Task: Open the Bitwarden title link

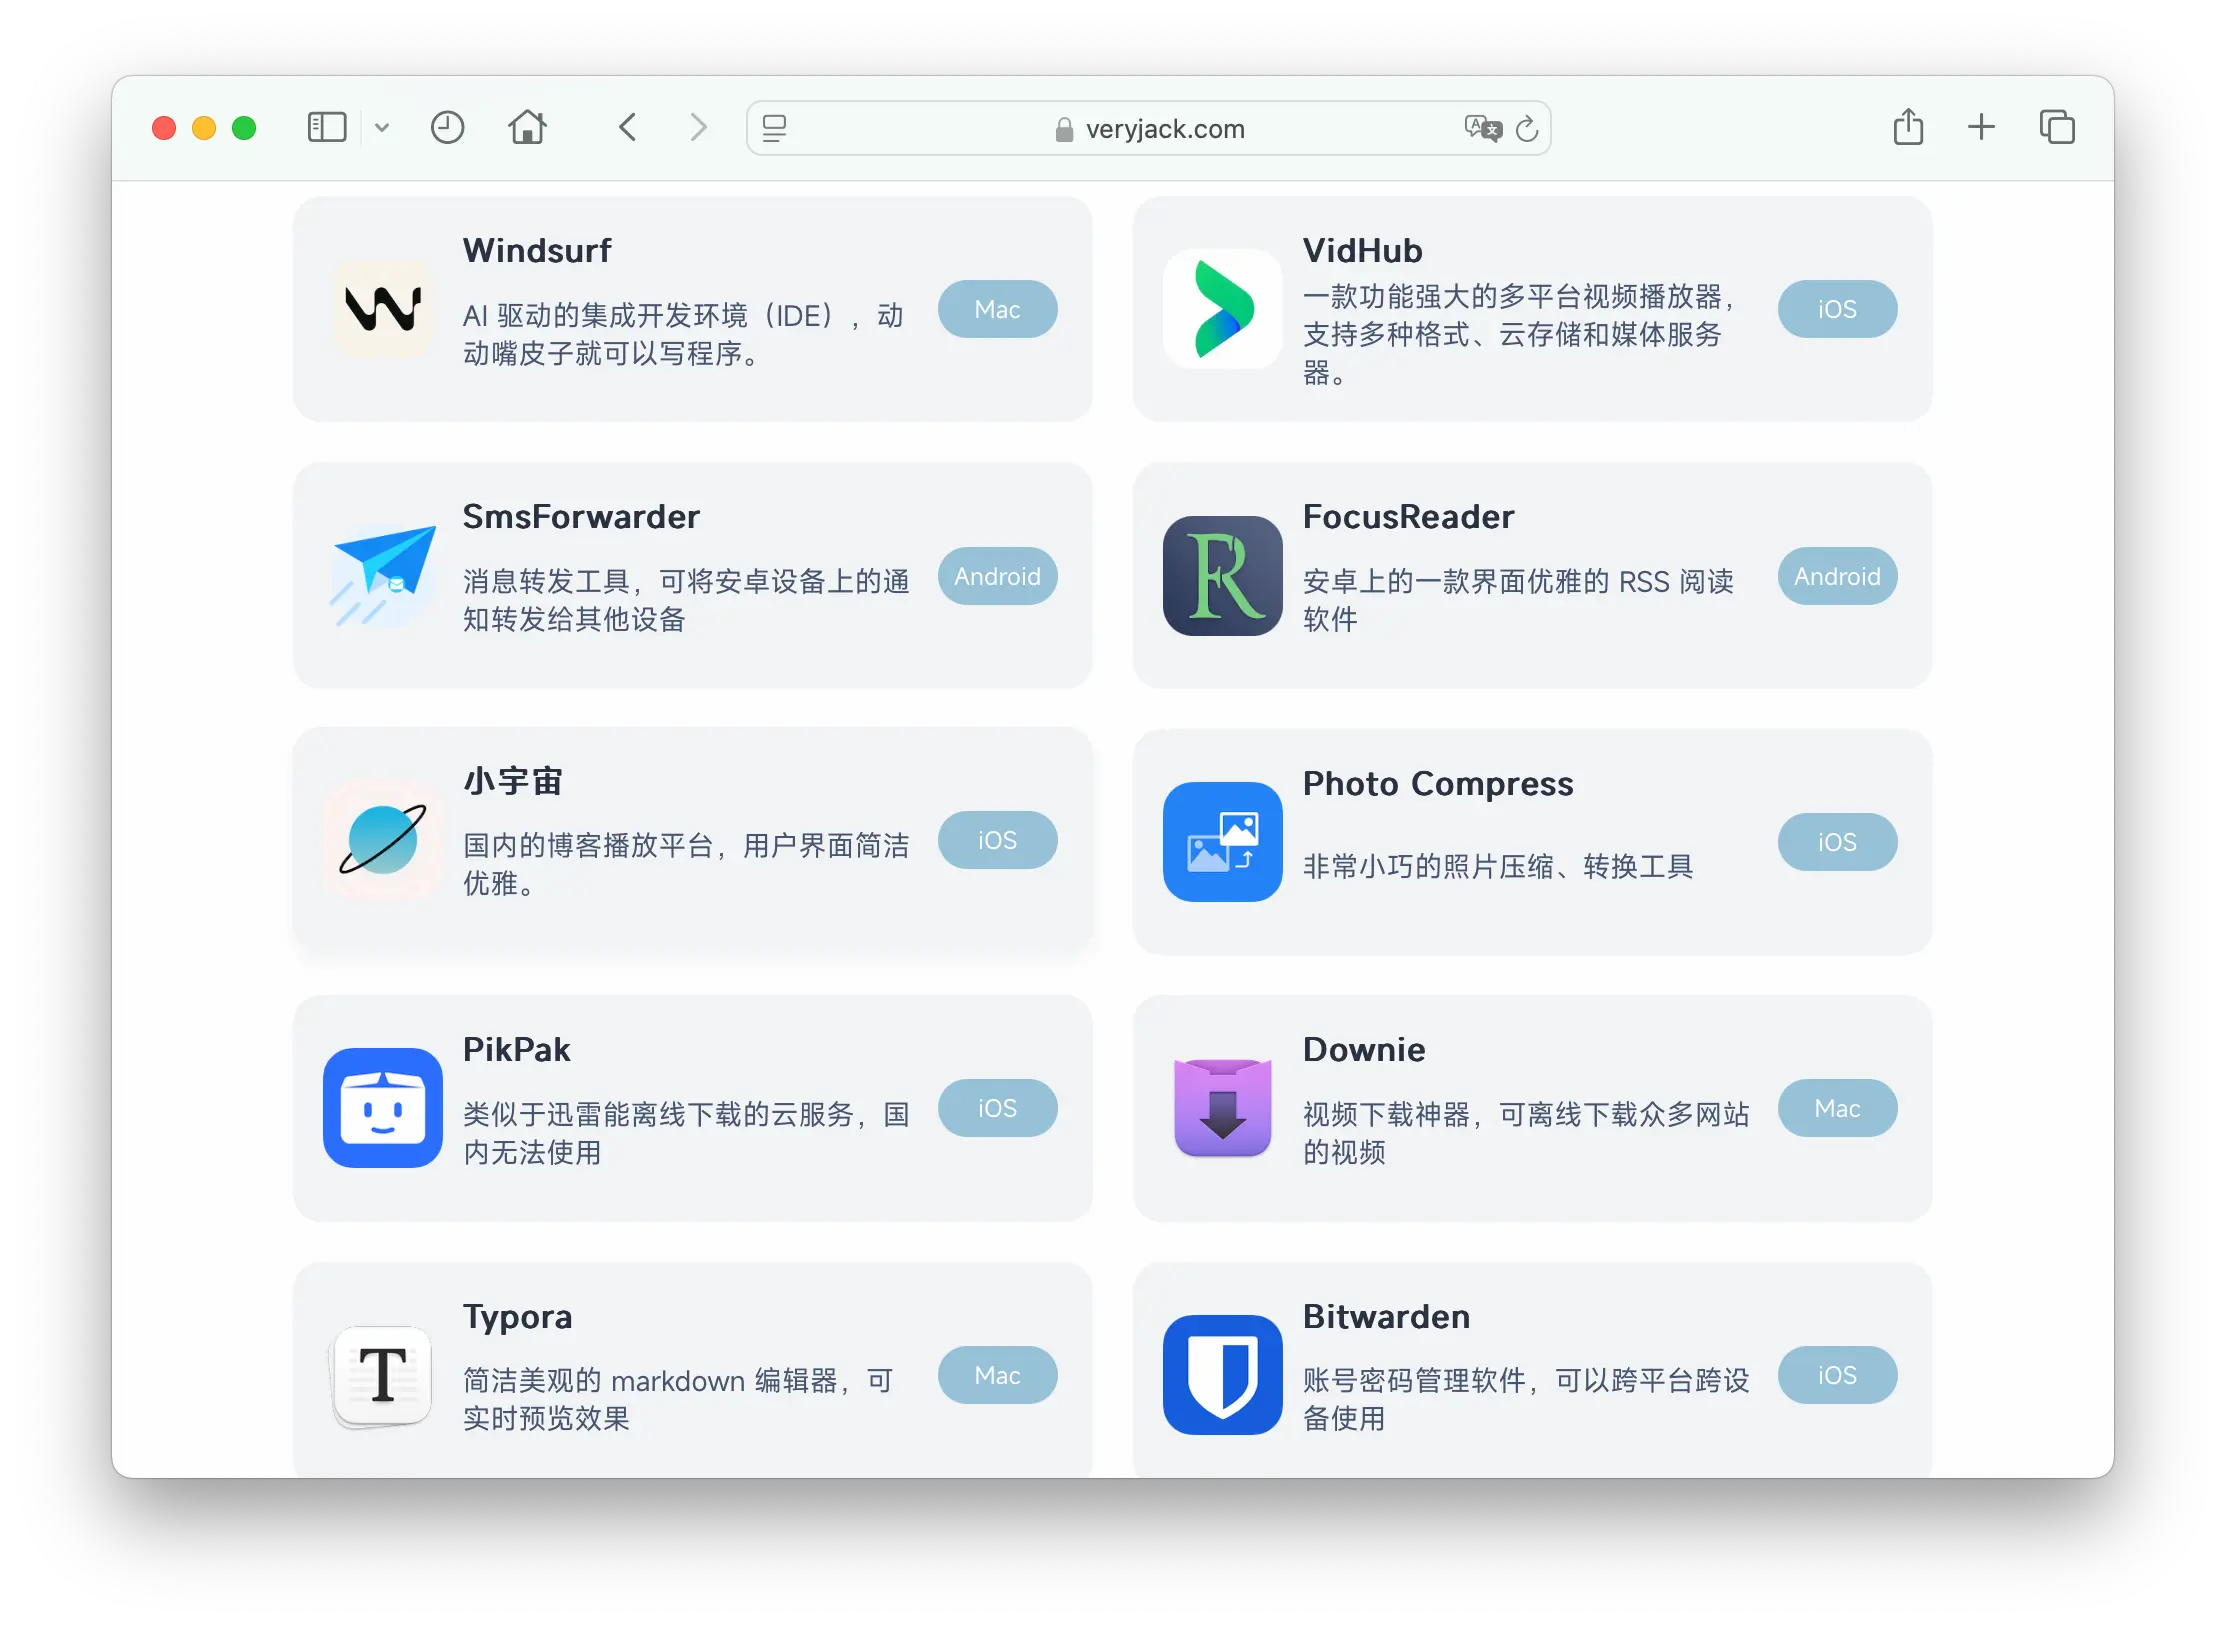Action: (1386, 1316)
